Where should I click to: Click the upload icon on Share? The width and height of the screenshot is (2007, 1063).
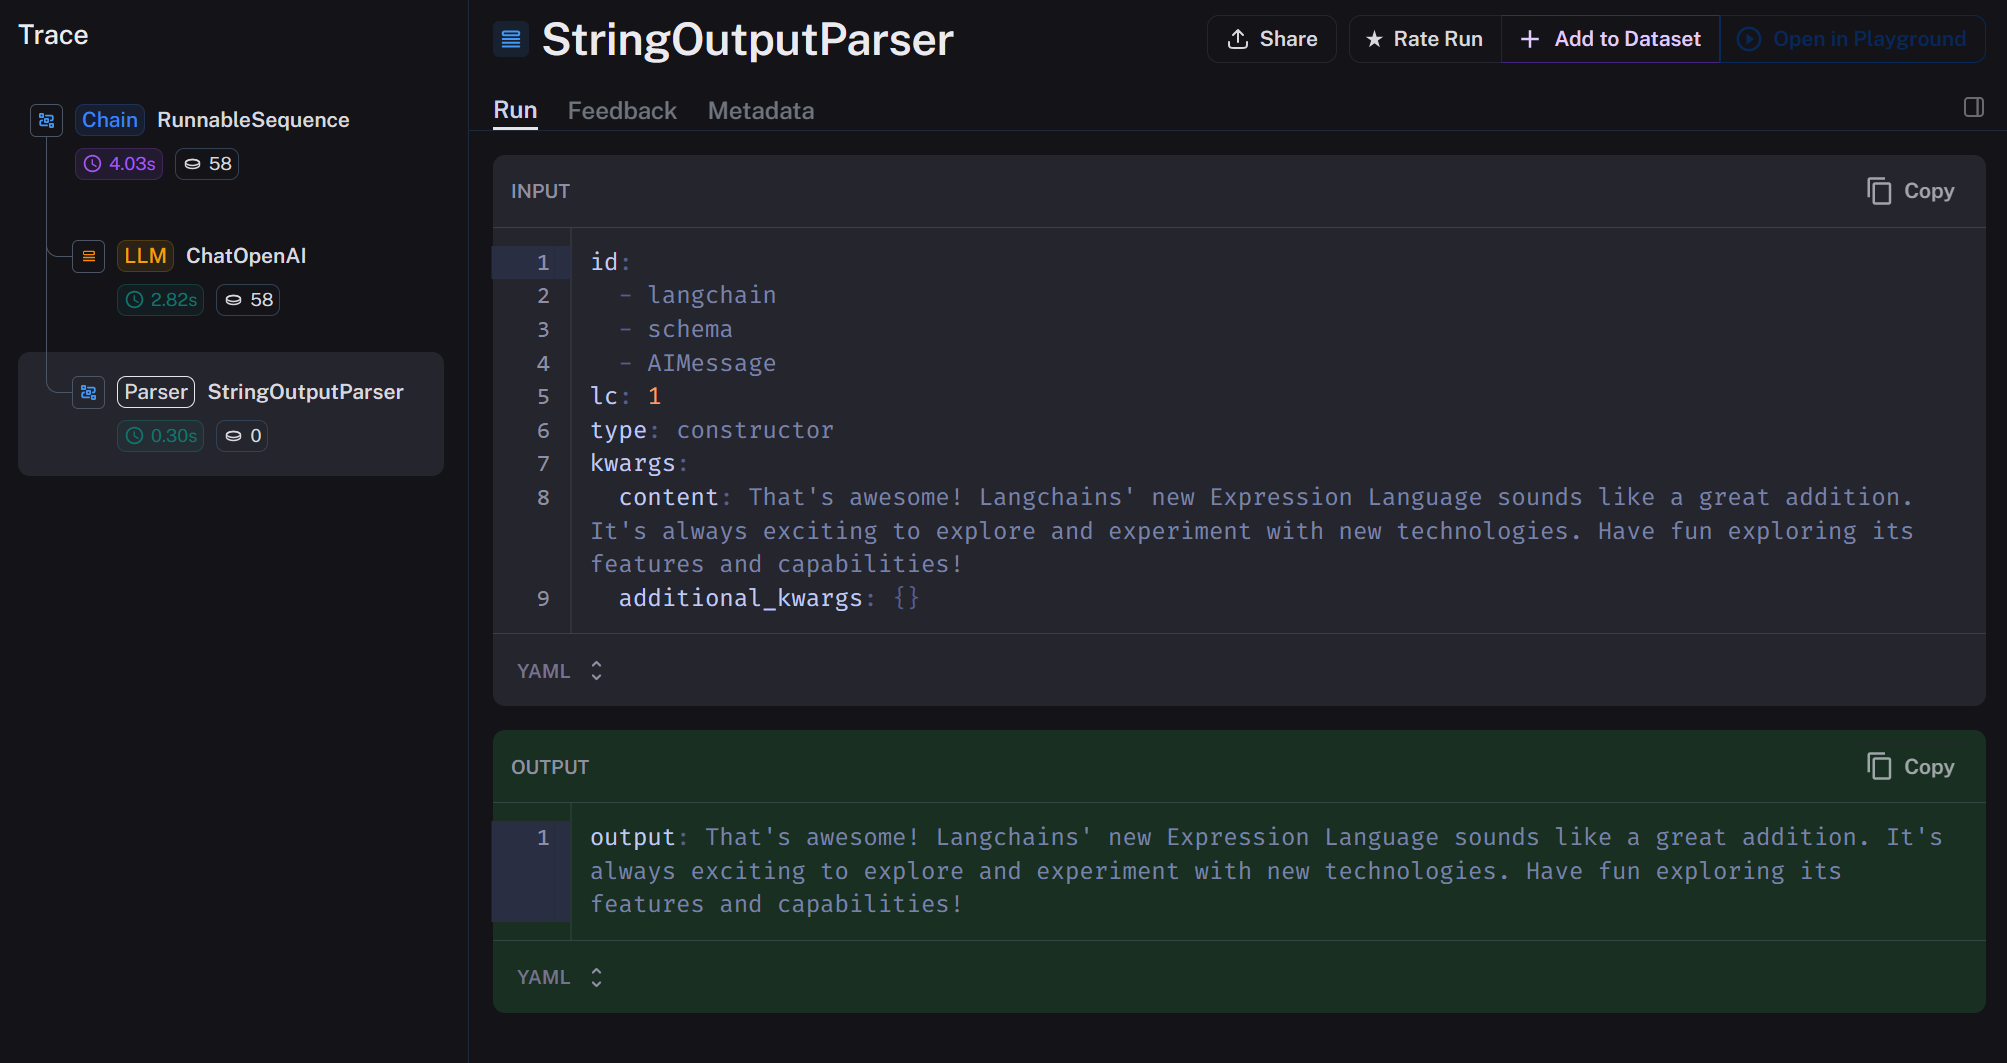(x=1238, y=39)
